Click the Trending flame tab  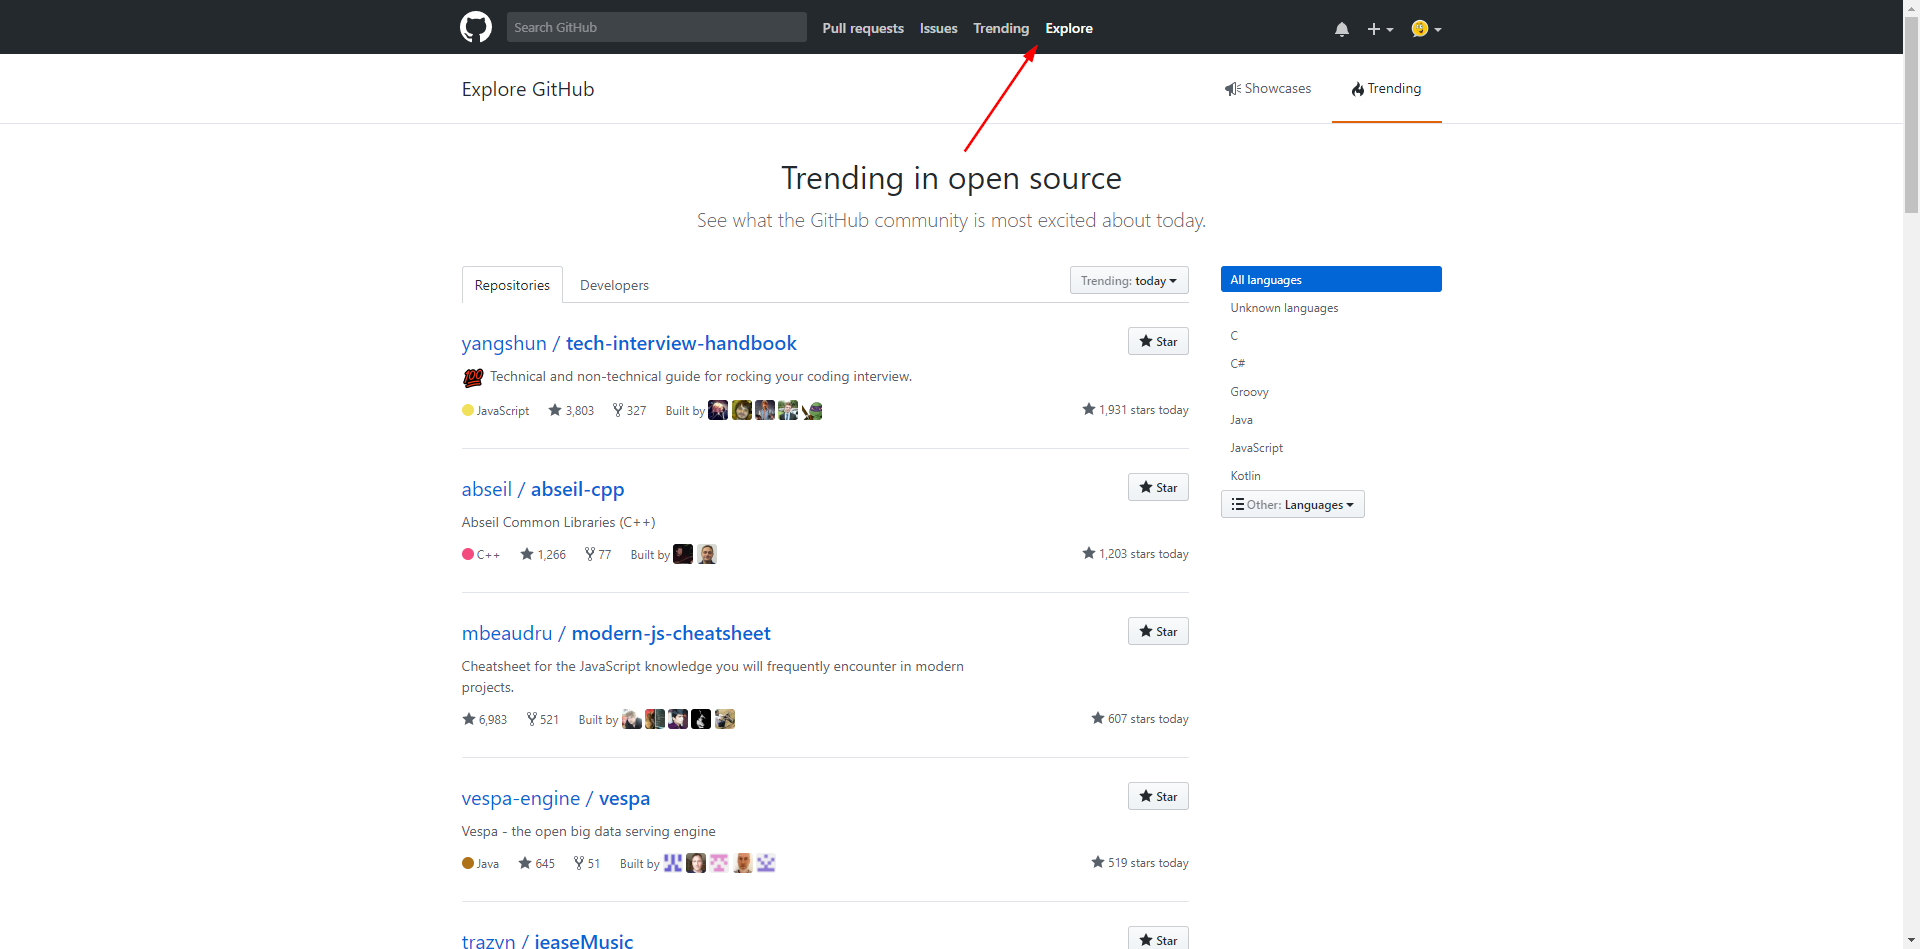point(1386,88)
